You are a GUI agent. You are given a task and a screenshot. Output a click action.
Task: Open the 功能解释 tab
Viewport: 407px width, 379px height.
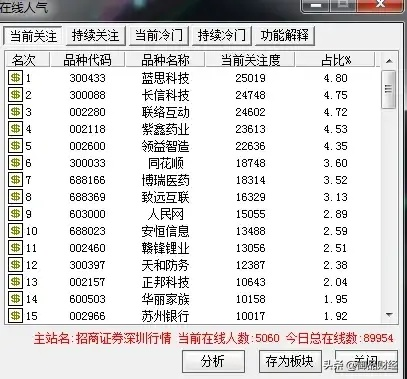[x=285, y=35]
